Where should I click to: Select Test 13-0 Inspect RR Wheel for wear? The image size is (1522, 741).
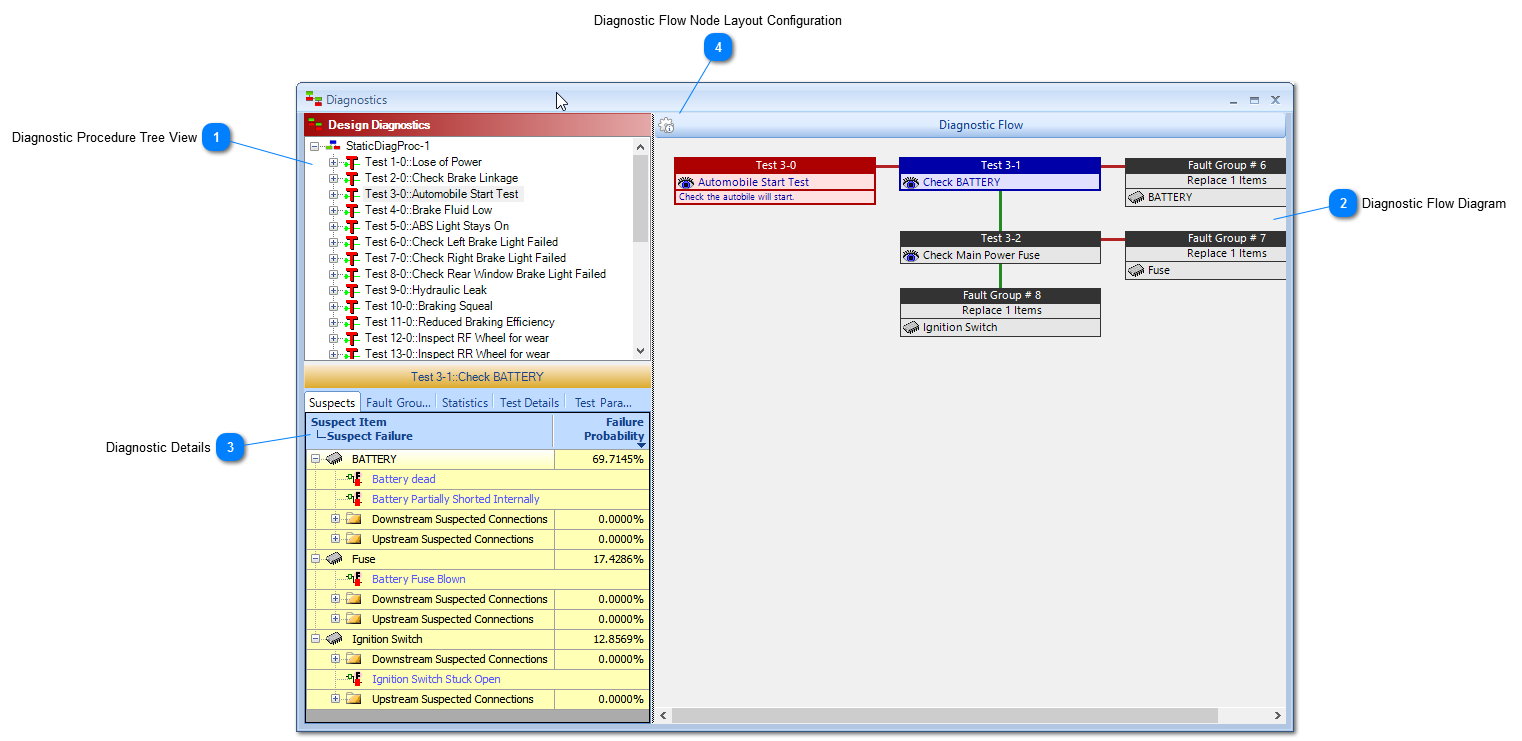pyautogui.click(x=457, y=354)
